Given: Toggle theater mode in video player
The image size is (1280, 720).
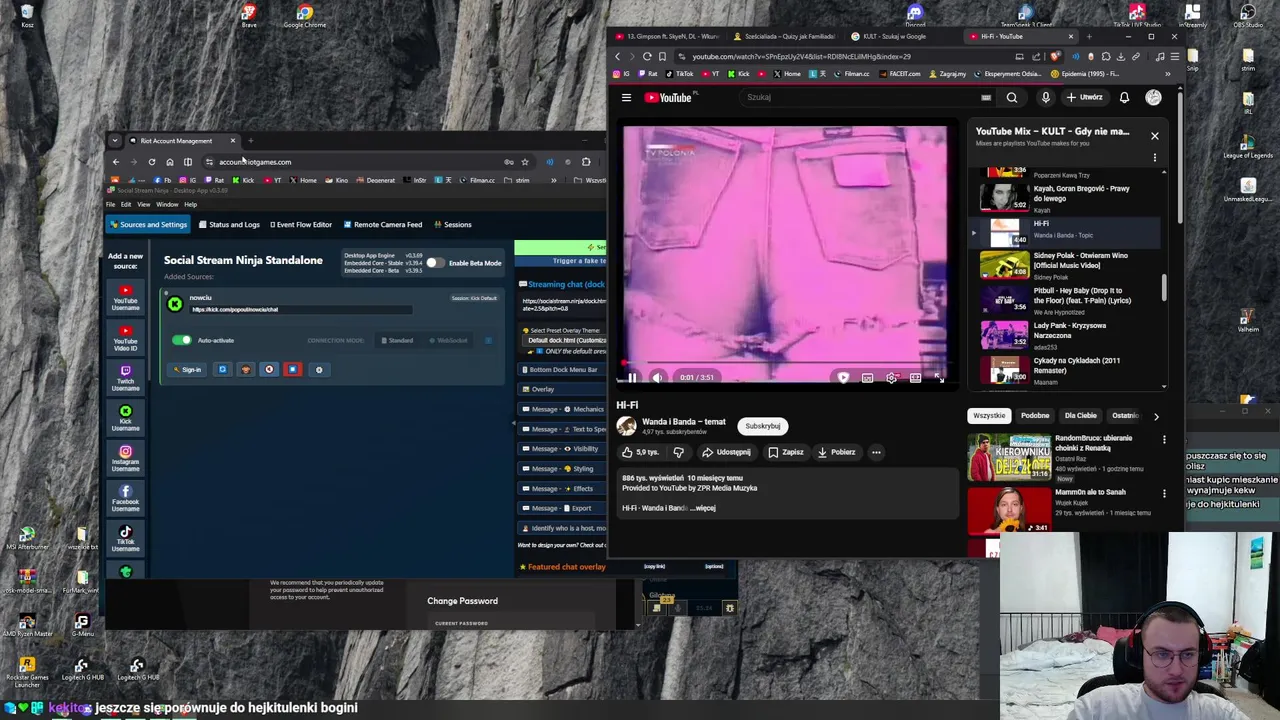Looking at the screenshot, I should tap(915, 378).
